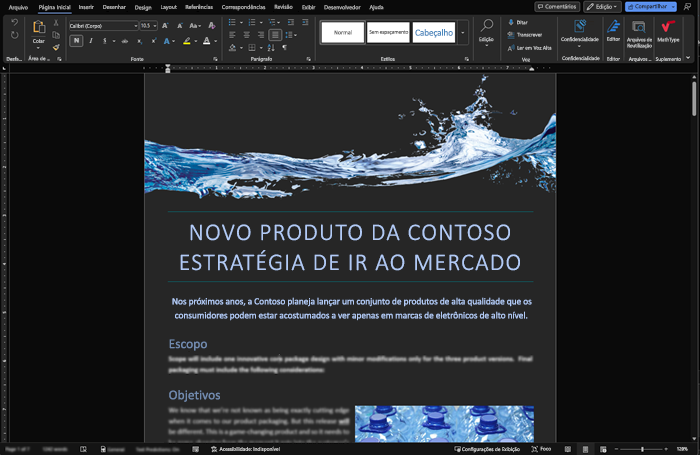Toggle italic formatting

[x=91, y=41]
